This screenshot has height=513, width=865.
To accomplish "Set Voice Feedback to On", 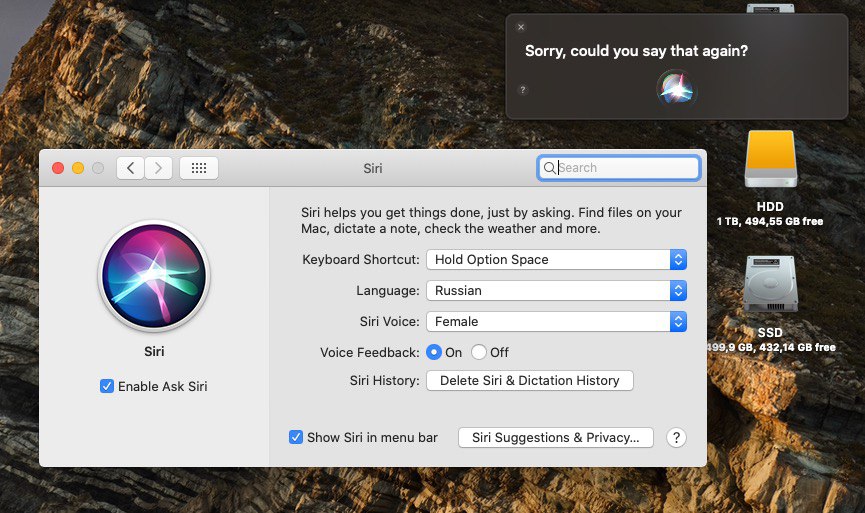I will [x=434, y=352].
